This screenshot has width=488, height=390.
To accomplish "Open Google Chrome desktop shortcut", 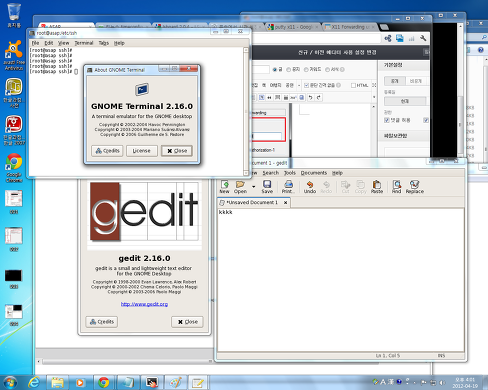I will point(14,168).
